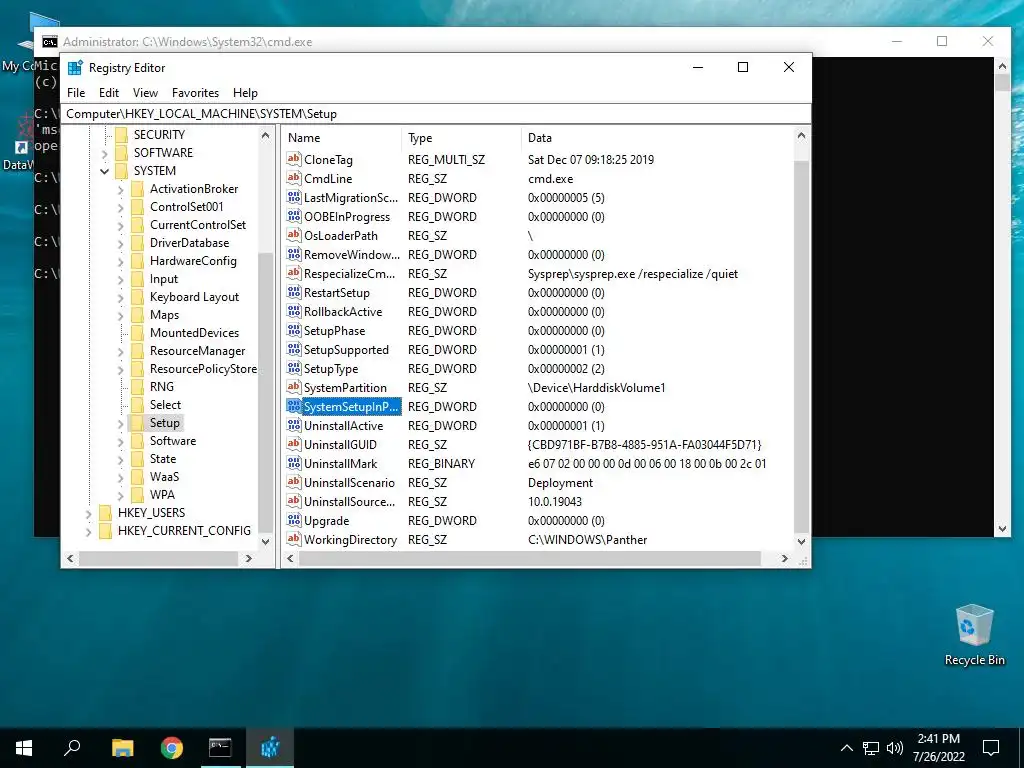Click the registry path address bar

click(436, 114)
